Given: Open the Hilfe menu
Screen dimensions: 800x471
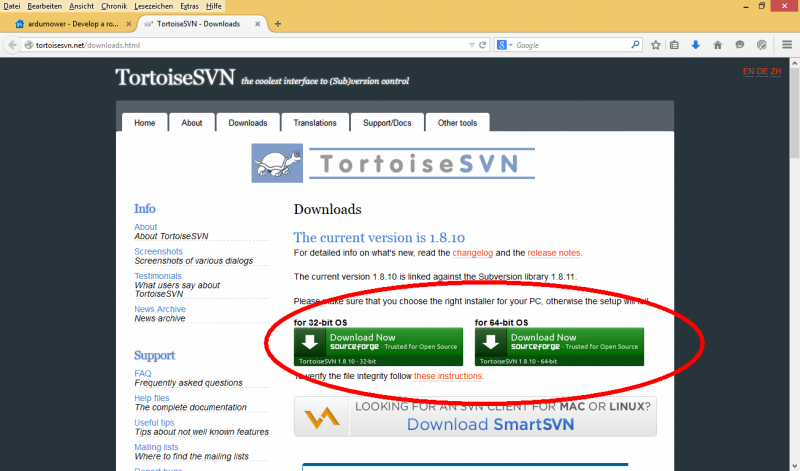Looking at the screenshot, I should (213, 6).
